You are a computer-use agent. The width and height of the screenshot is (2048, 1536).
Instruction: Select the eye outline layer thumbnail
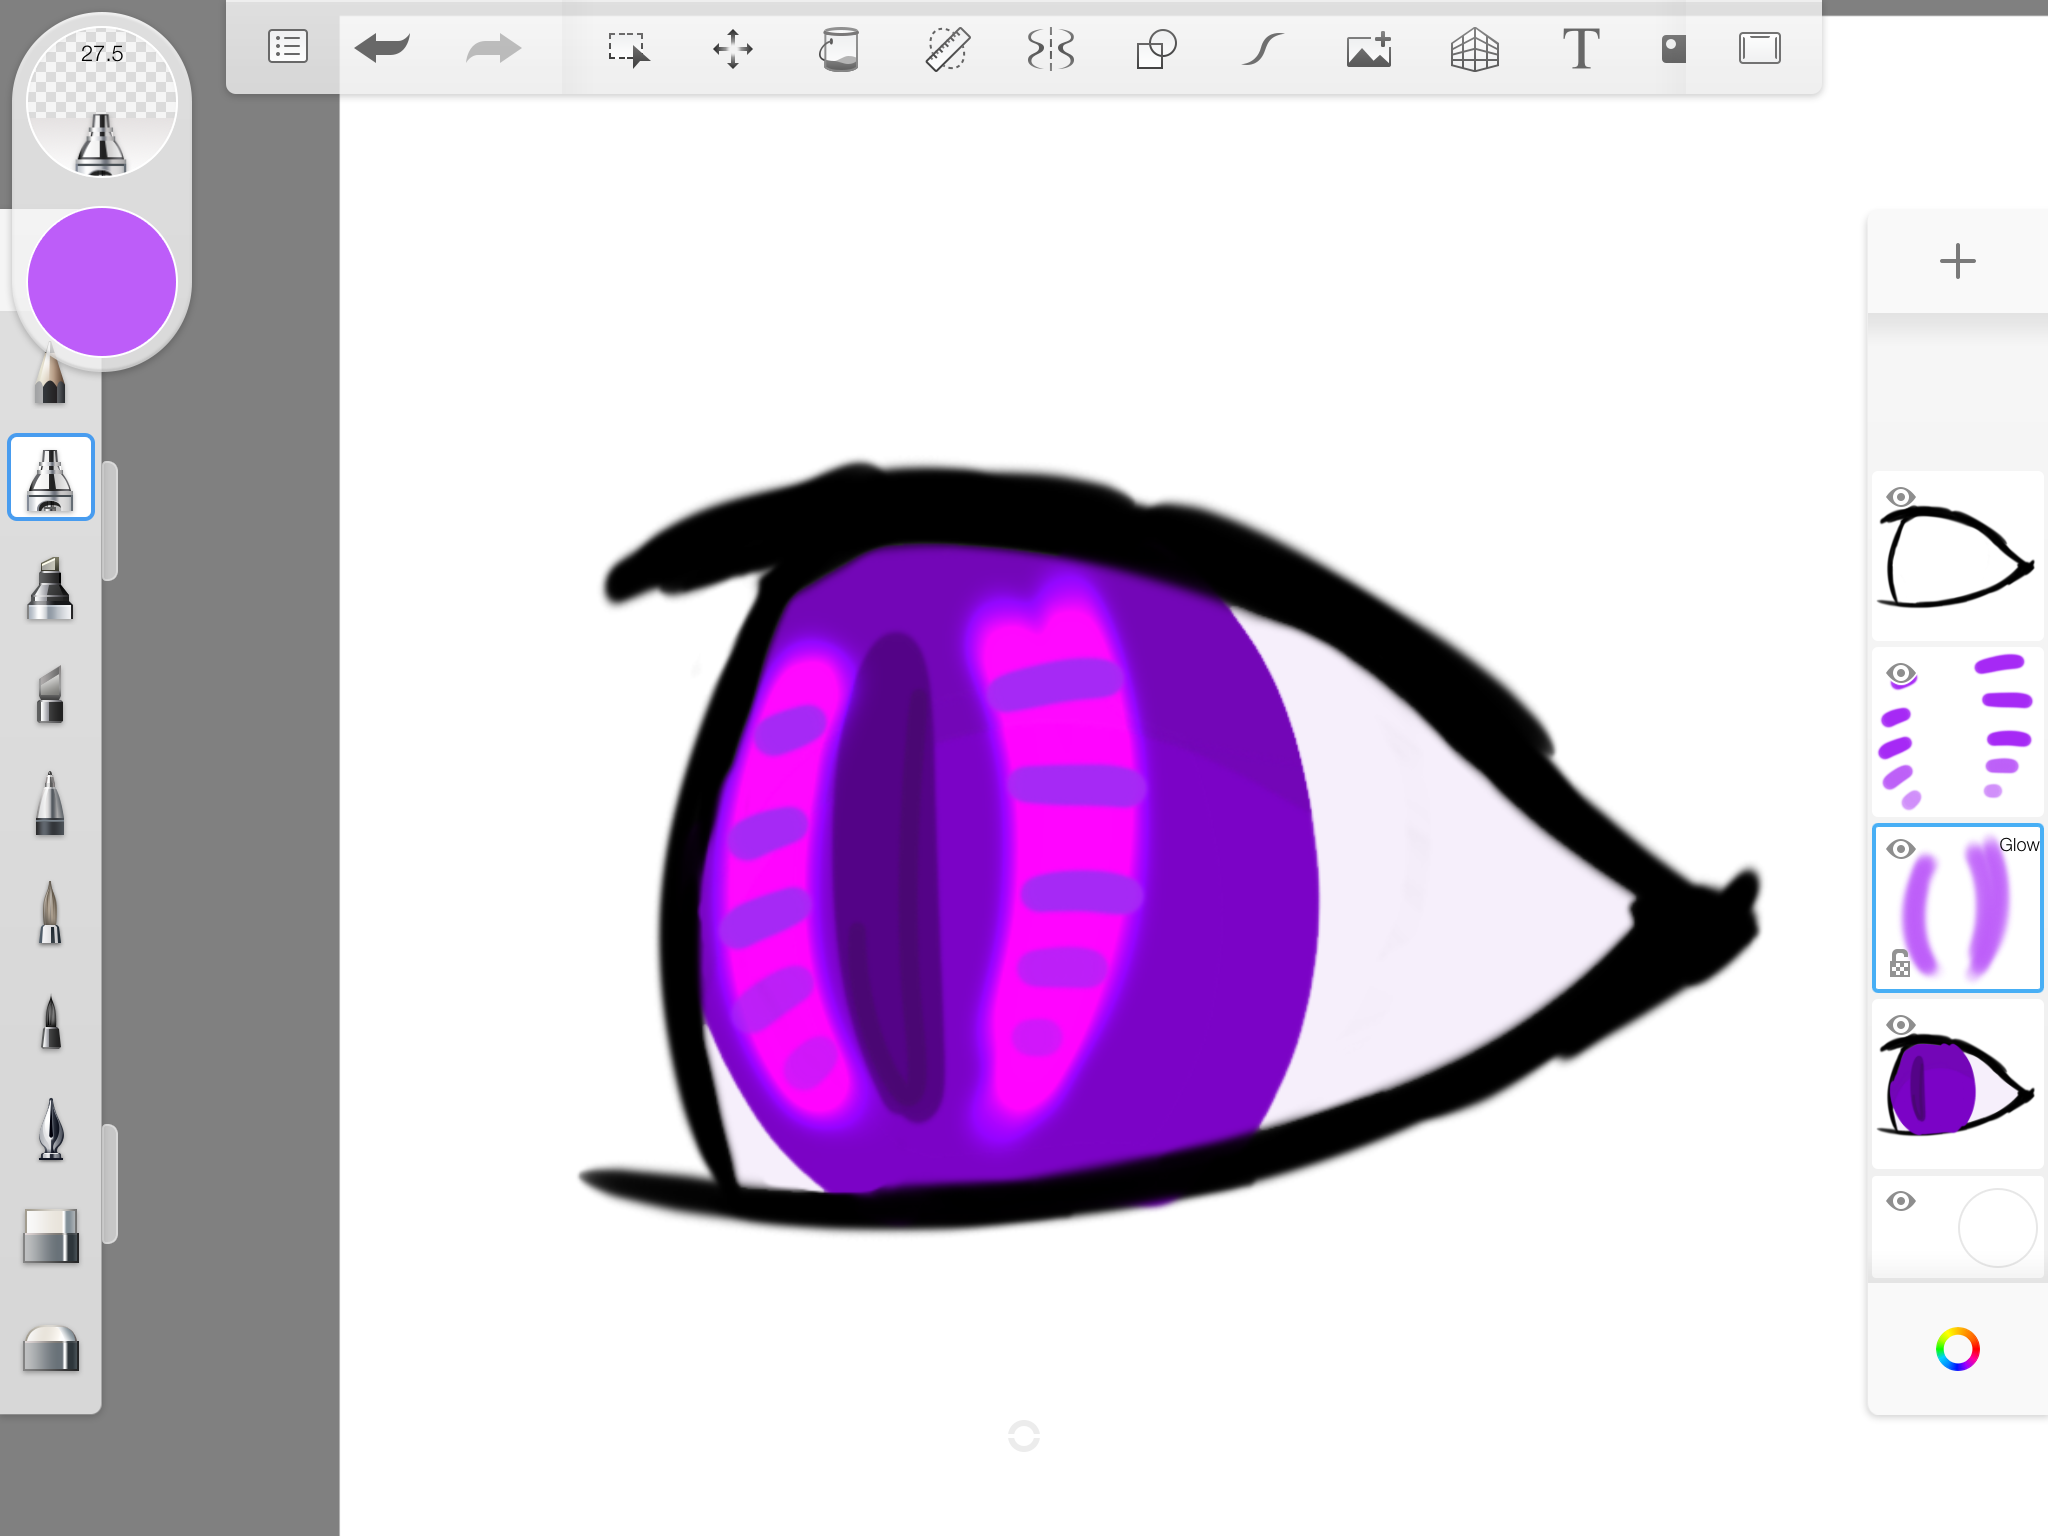click(1957, 556)
